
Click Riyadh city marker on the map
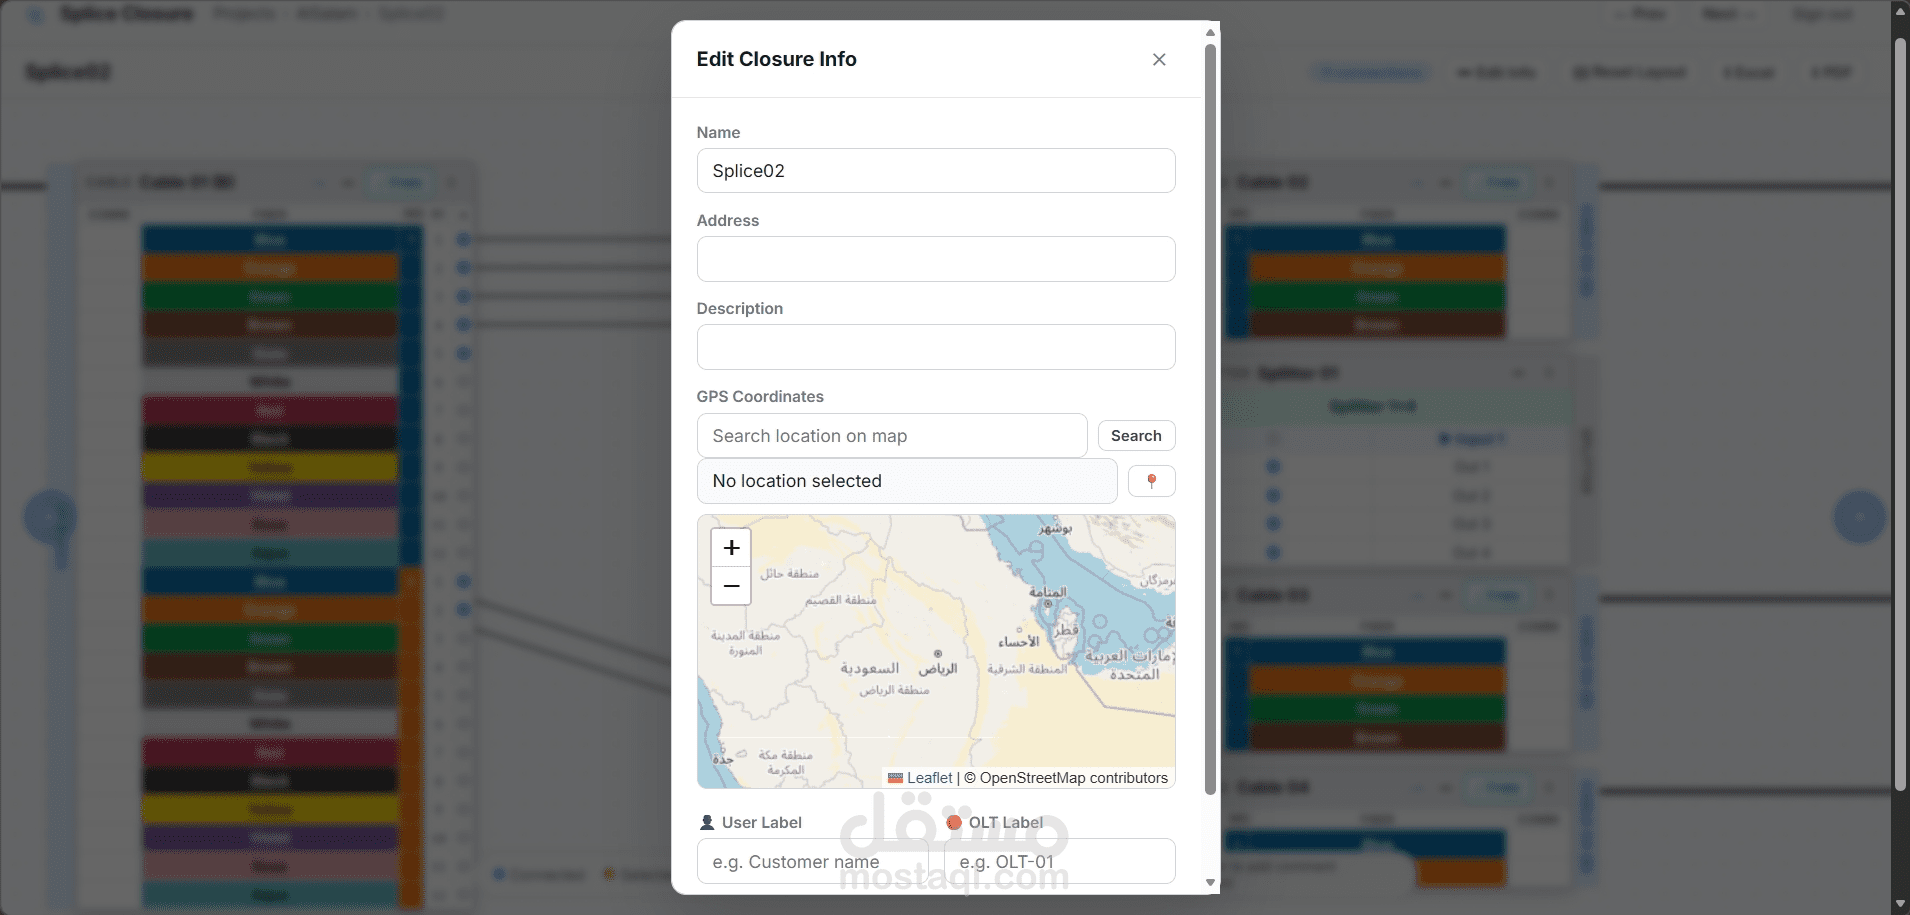(x=938, y=654)
